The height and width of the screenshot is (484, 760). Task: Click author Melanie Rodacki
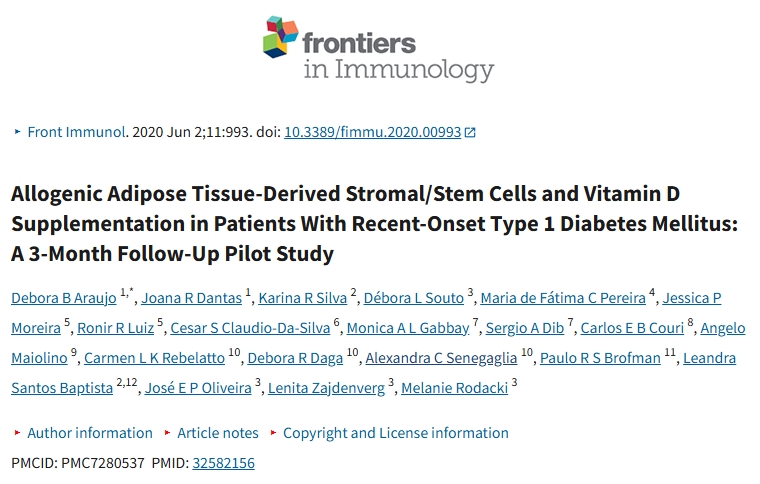point(454,388)
